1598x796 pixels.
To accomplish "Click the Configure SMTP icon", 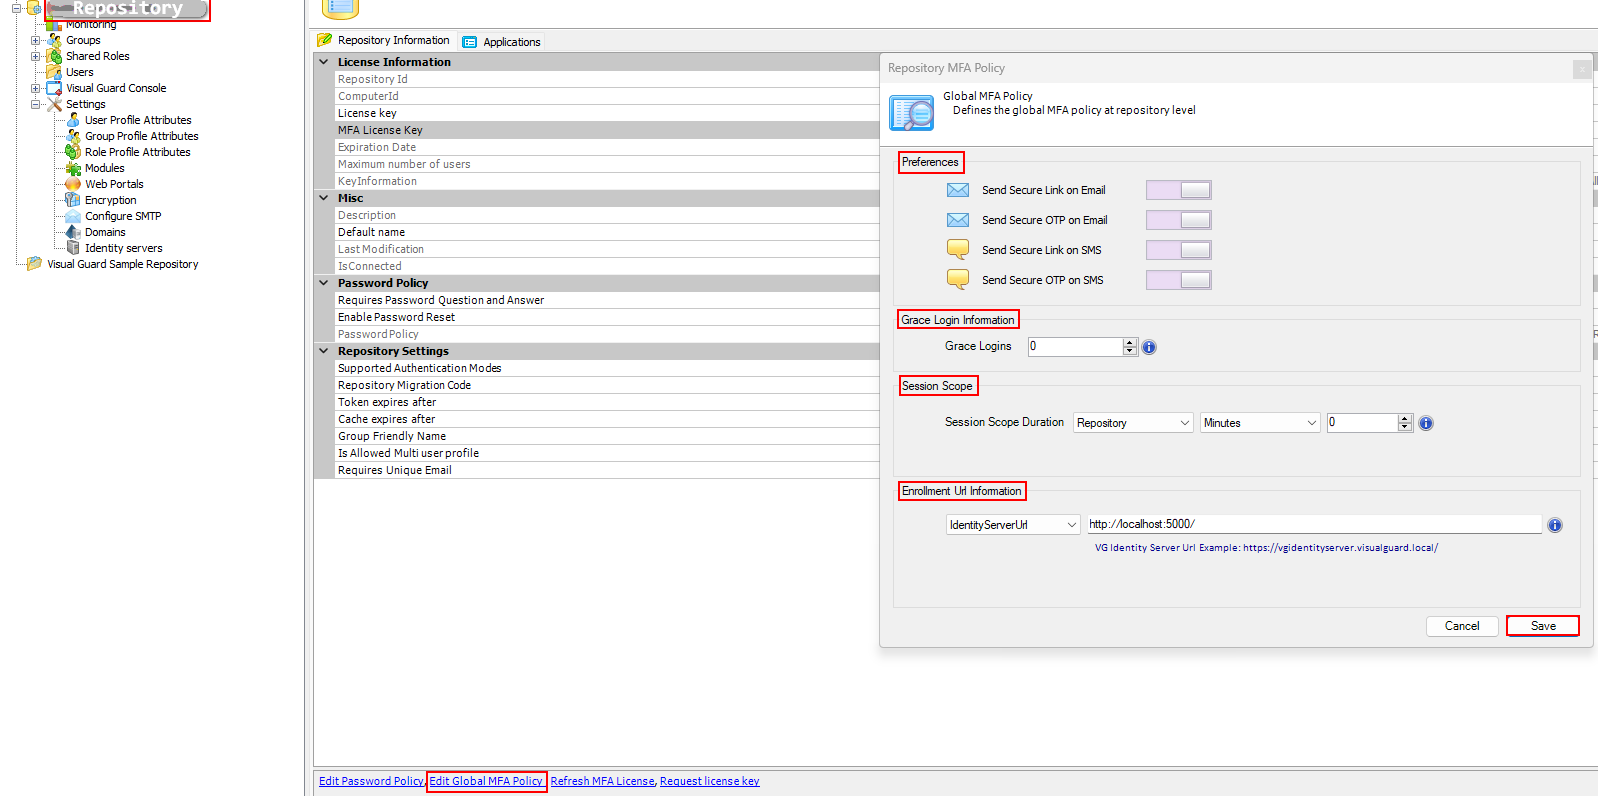I will point(73,216).
